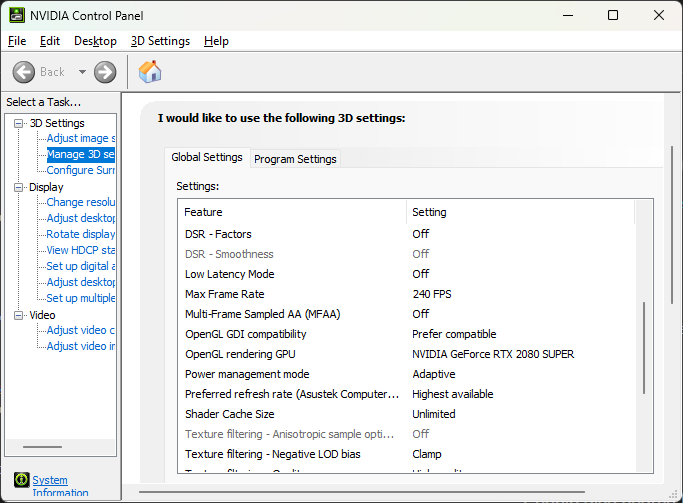The image size is (683, 503).
Task: Click the NVIDIA logo in title bar
Action: pyautogui.click(x=15, y=15)
